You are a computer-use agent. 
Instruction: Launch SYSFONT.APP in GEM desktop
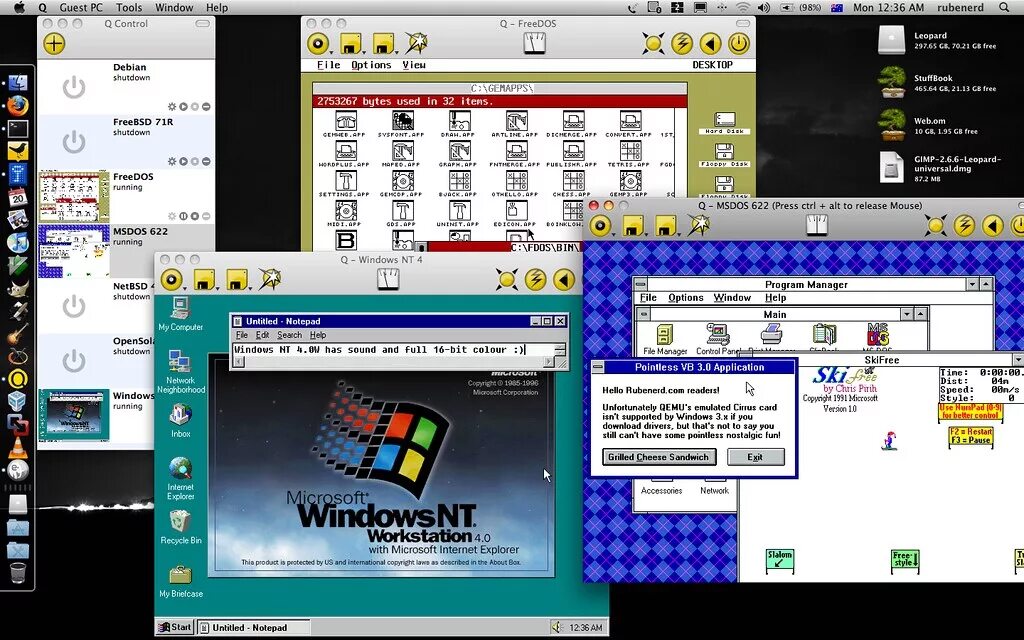[401, 124]
